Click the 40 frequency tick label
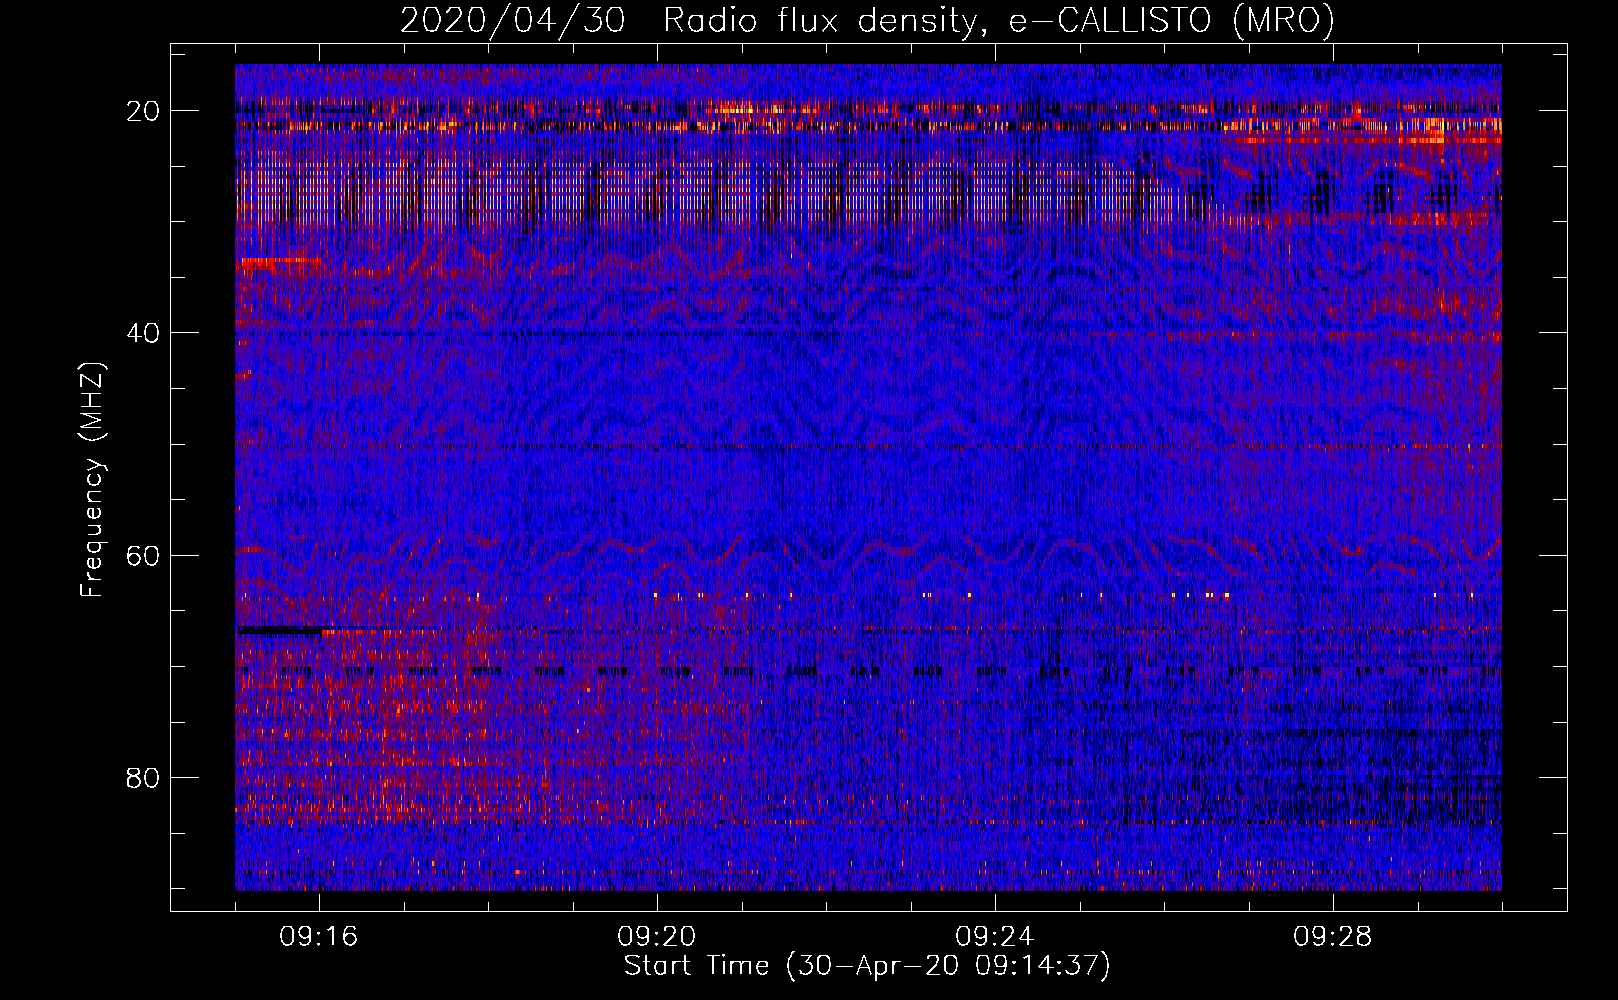 (x=143, y=333)
